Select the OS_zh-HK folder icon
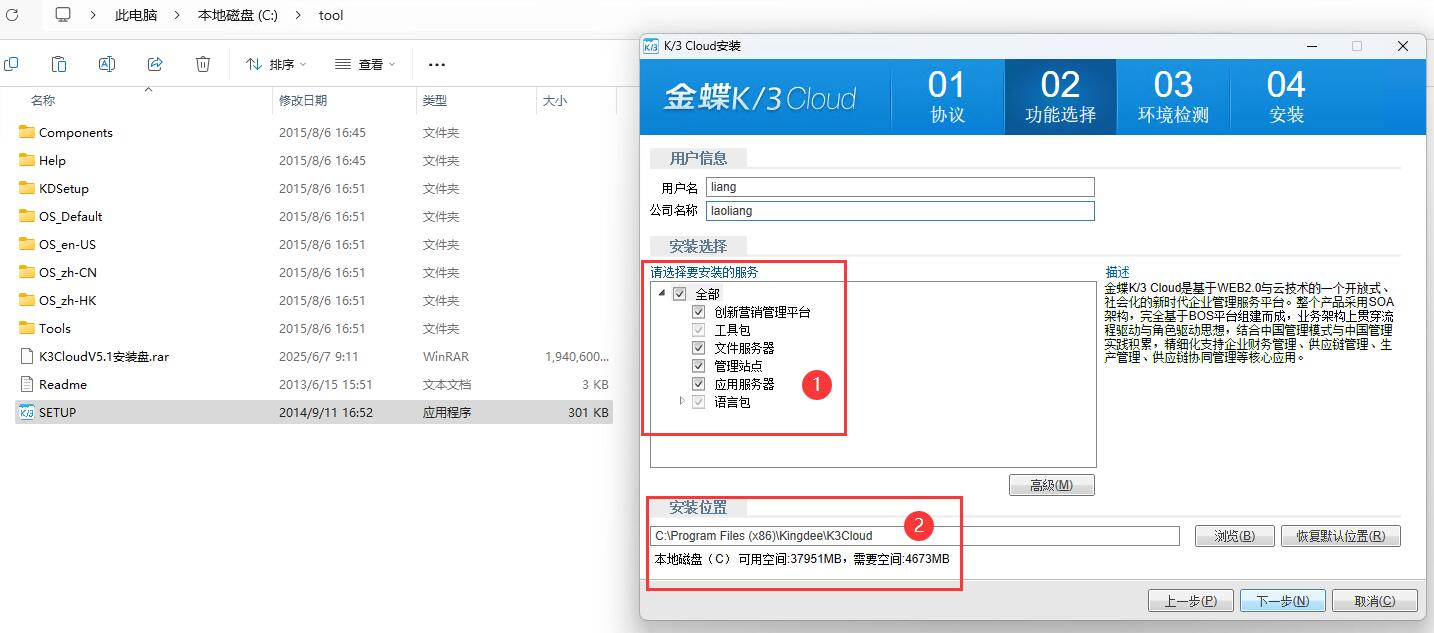1434x633 pixels. click(x=27, y=300)
